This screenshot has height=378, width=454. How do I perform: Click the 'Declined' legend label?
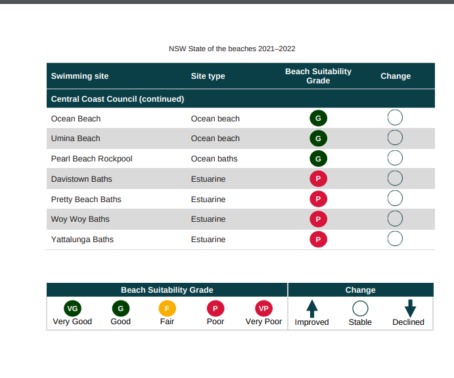(x=408, y=322)
